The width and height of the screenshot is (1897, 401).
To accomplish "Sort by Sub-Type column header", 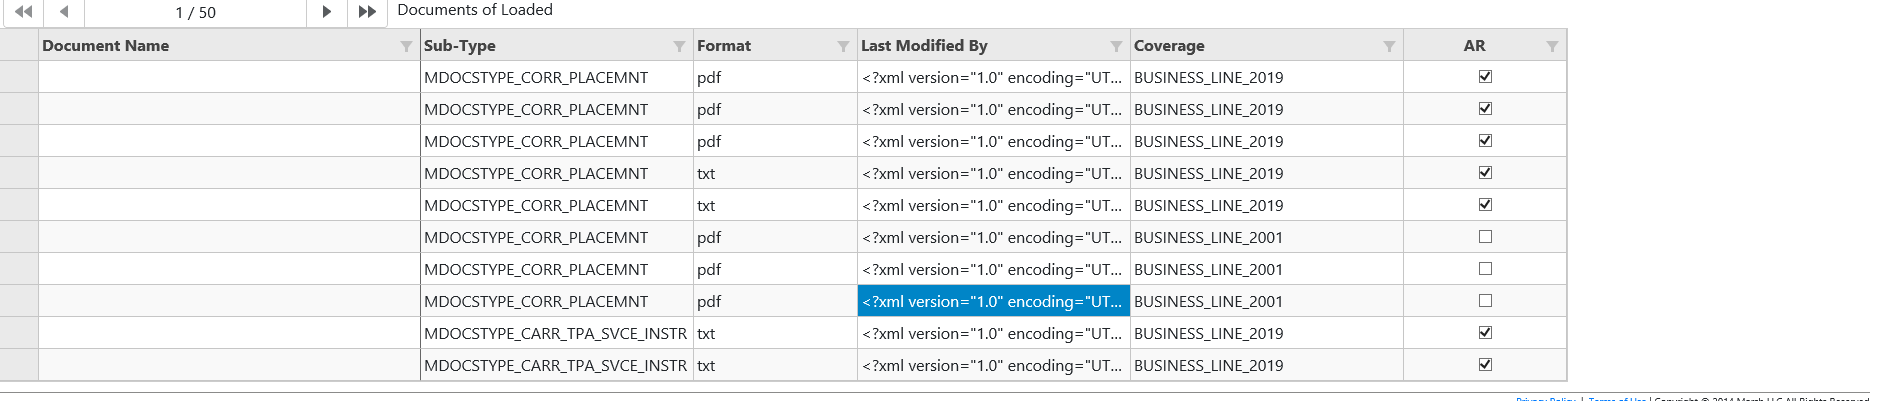I will point(459,46).
